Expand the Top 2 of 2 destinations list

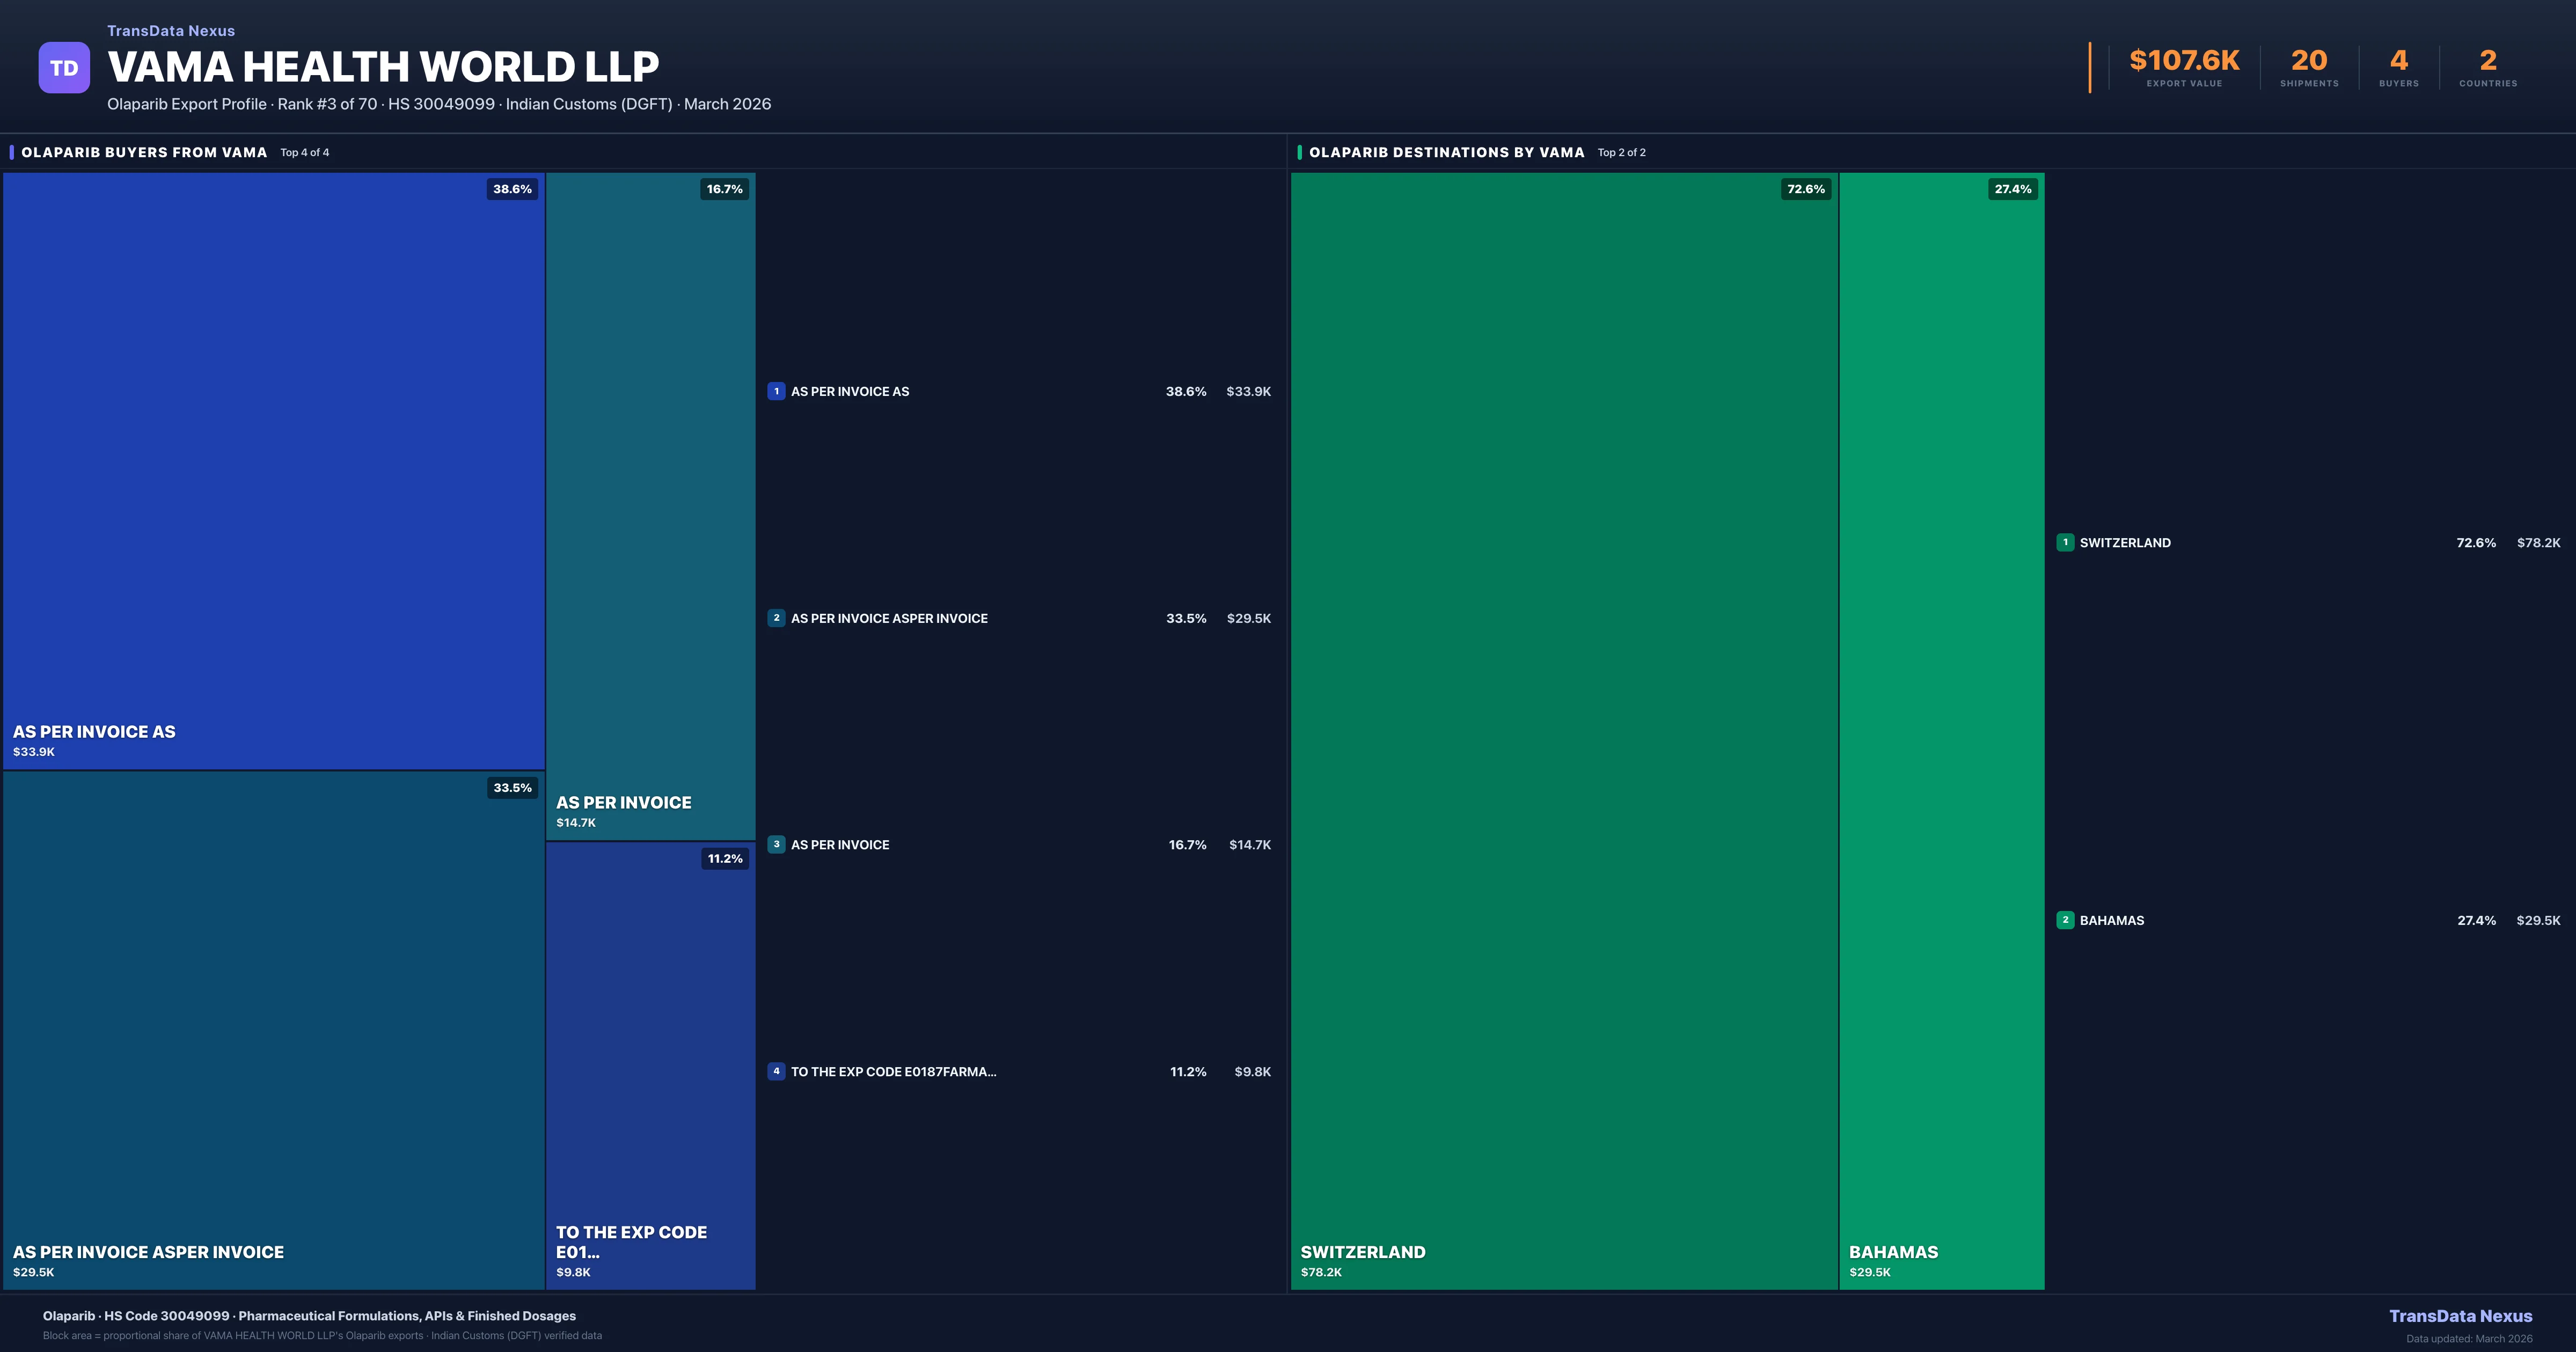(x=1622, y=152)
